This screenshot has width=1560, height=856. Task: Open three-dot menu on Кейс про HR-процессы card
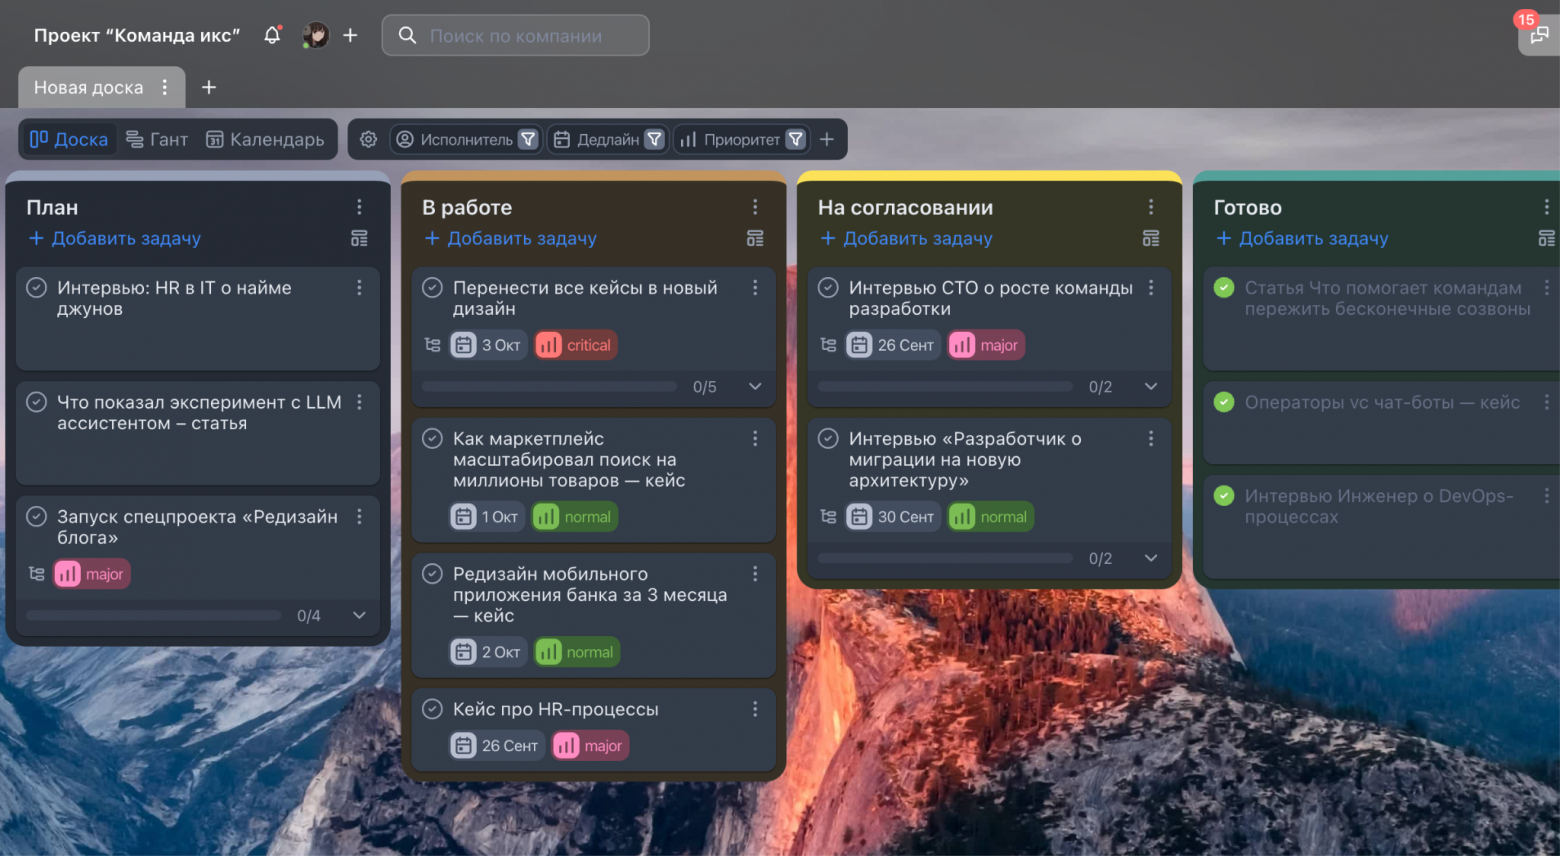tap(755, 709)
